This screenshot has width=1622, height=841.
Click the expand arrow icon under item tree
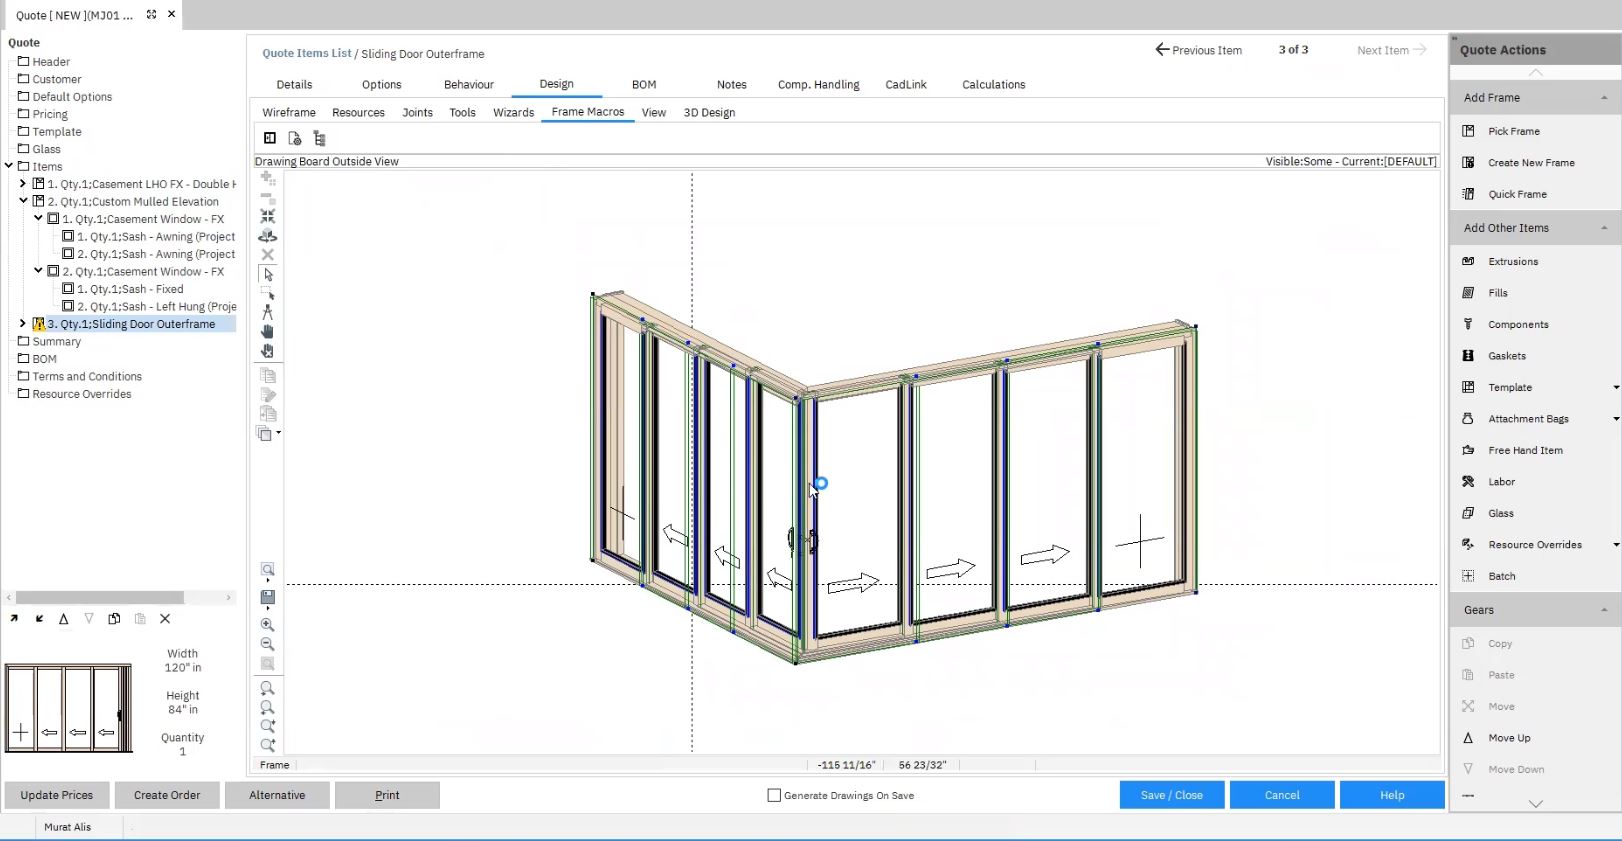coord(14,618)
